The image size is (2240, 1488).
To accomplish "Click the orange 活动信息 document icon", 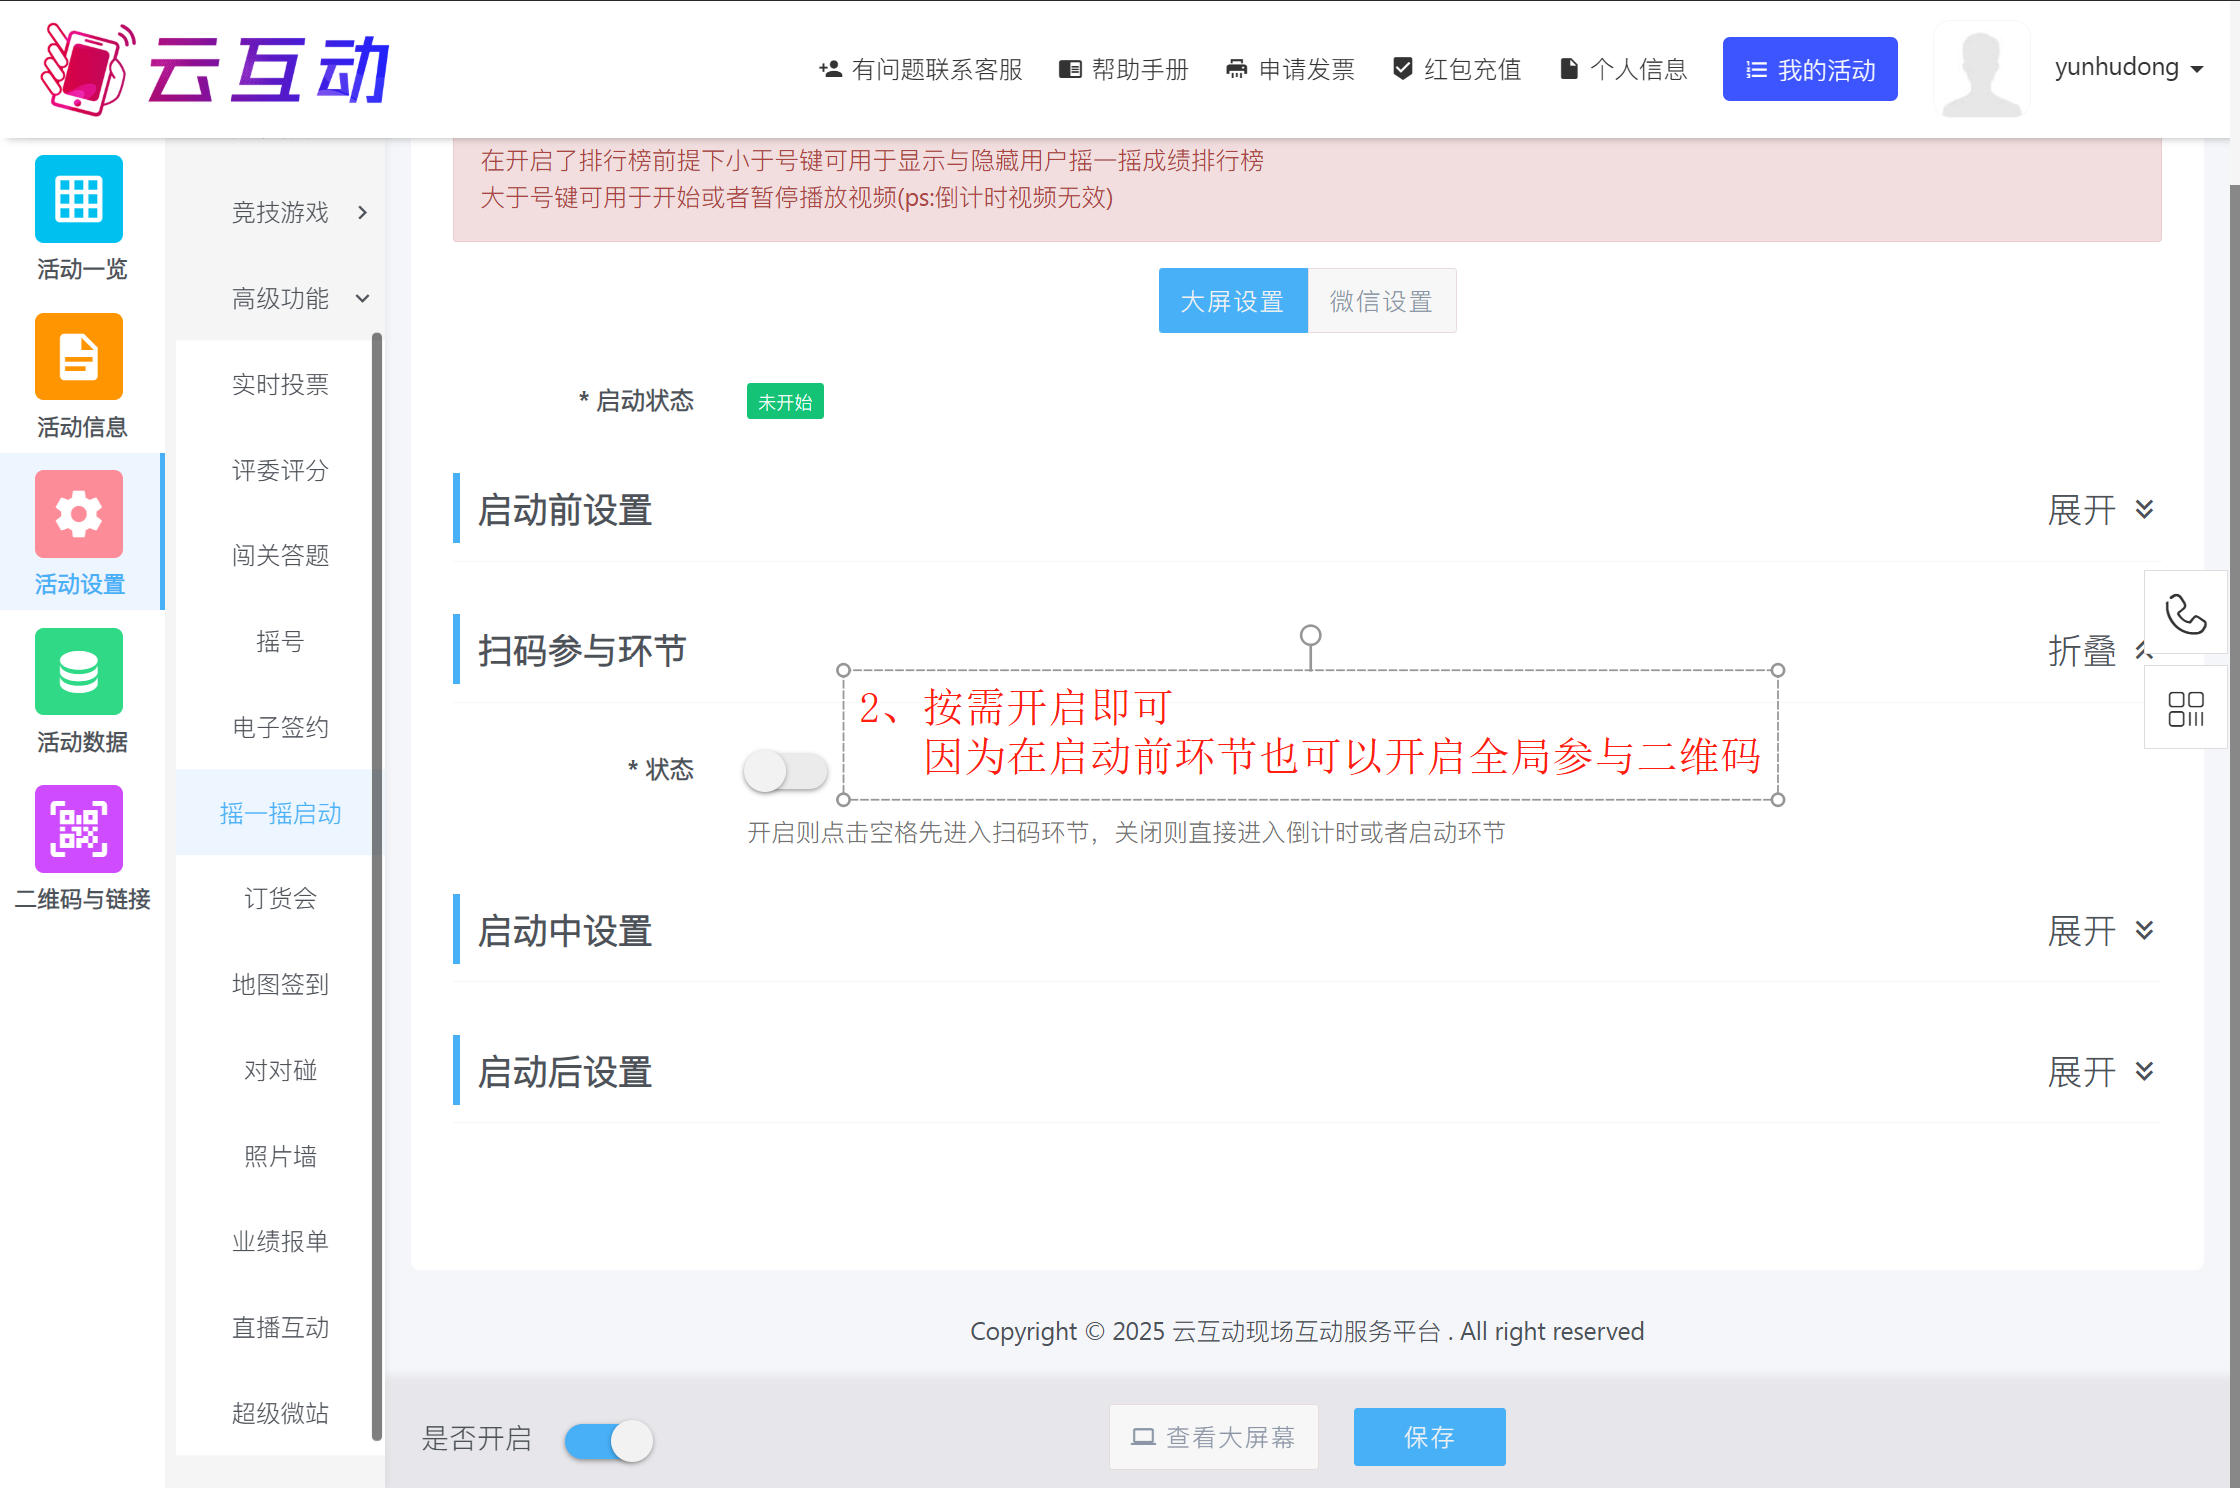I will (79, 357).
